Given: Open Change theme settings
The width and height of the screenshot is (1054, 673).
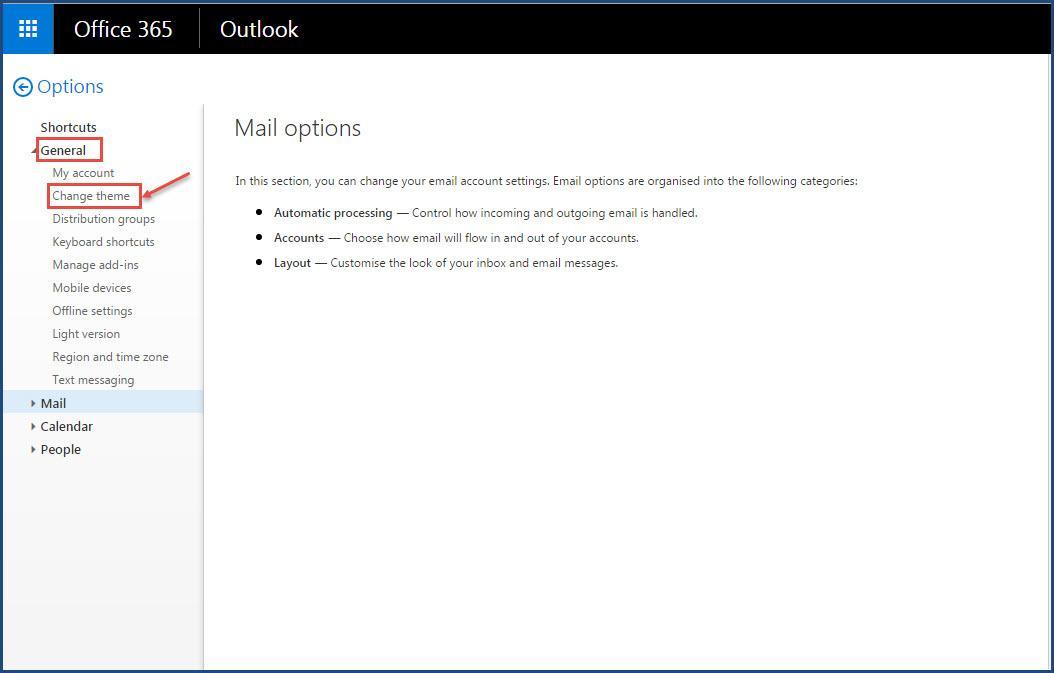Looking at the screenshot, I should [x=93, y=195].
